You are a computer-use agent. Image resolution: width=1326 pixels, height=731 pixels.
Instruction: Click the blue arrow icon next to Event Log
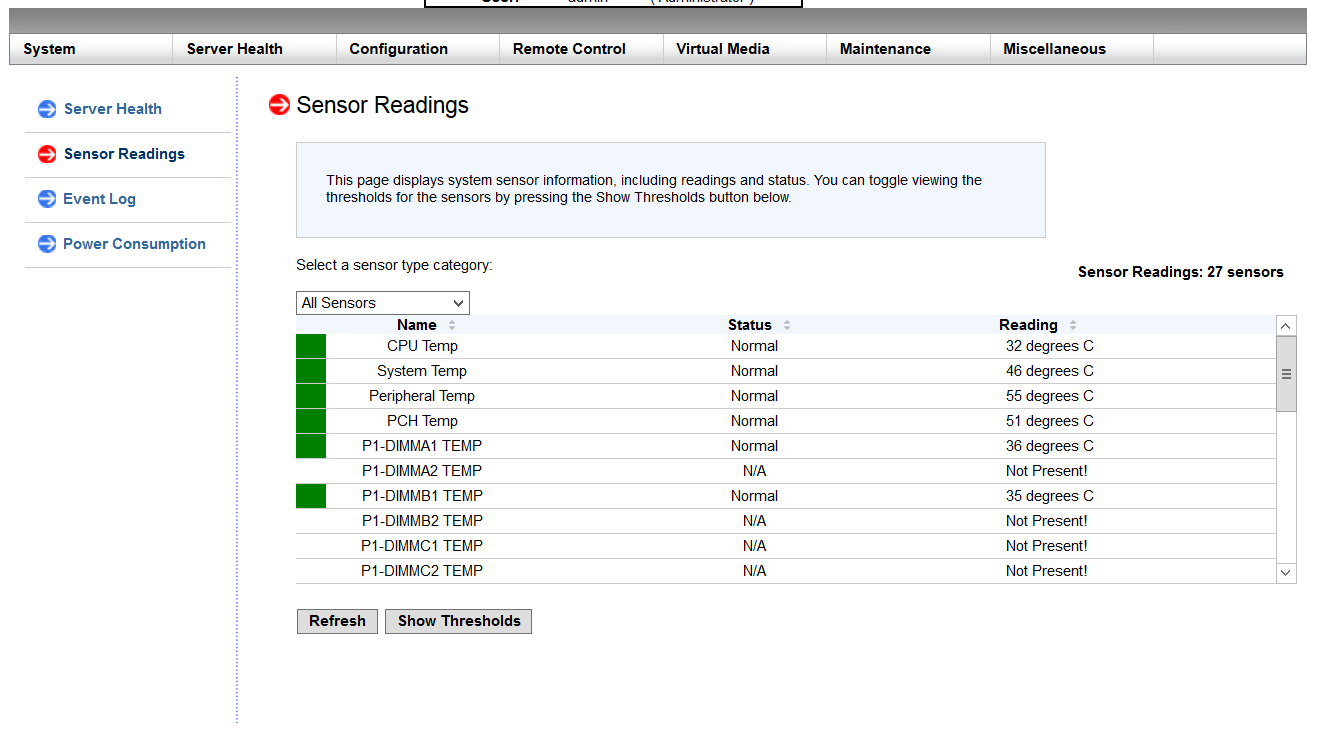pyautogui.click(x=46, y=199)
